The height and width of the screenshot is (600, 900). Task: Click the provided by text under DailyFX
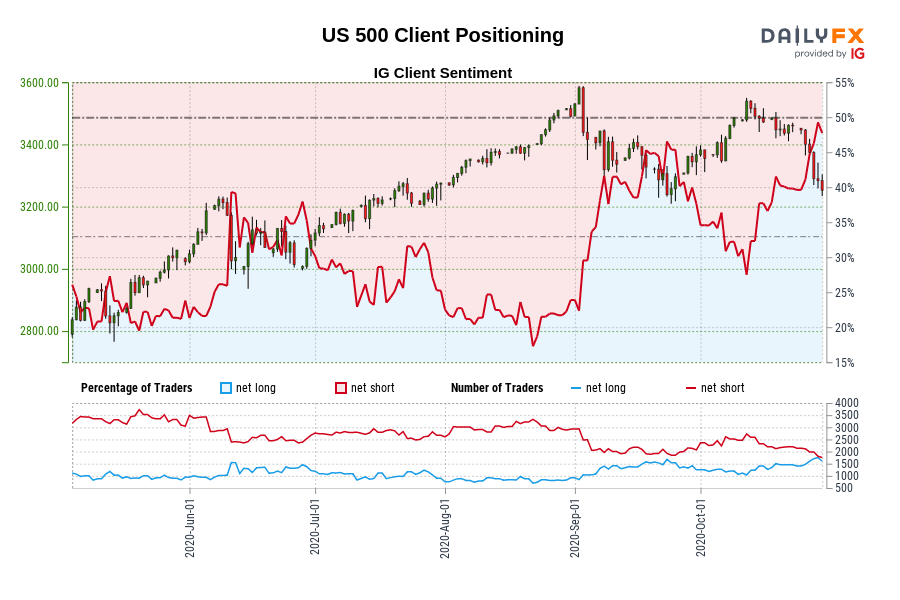820,54
